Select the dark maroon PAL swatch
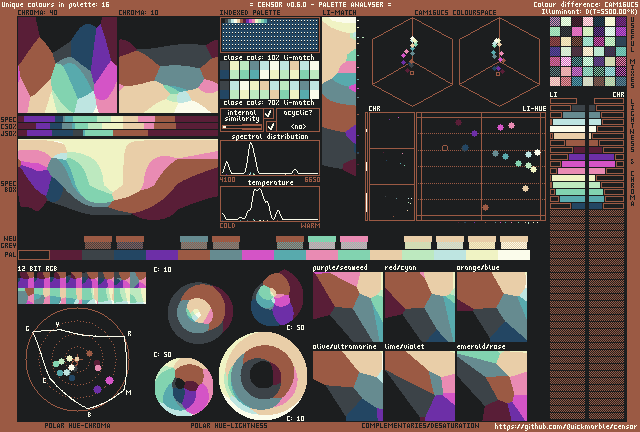This screenshot has width=640, height=432. click(x=66, y=255)
